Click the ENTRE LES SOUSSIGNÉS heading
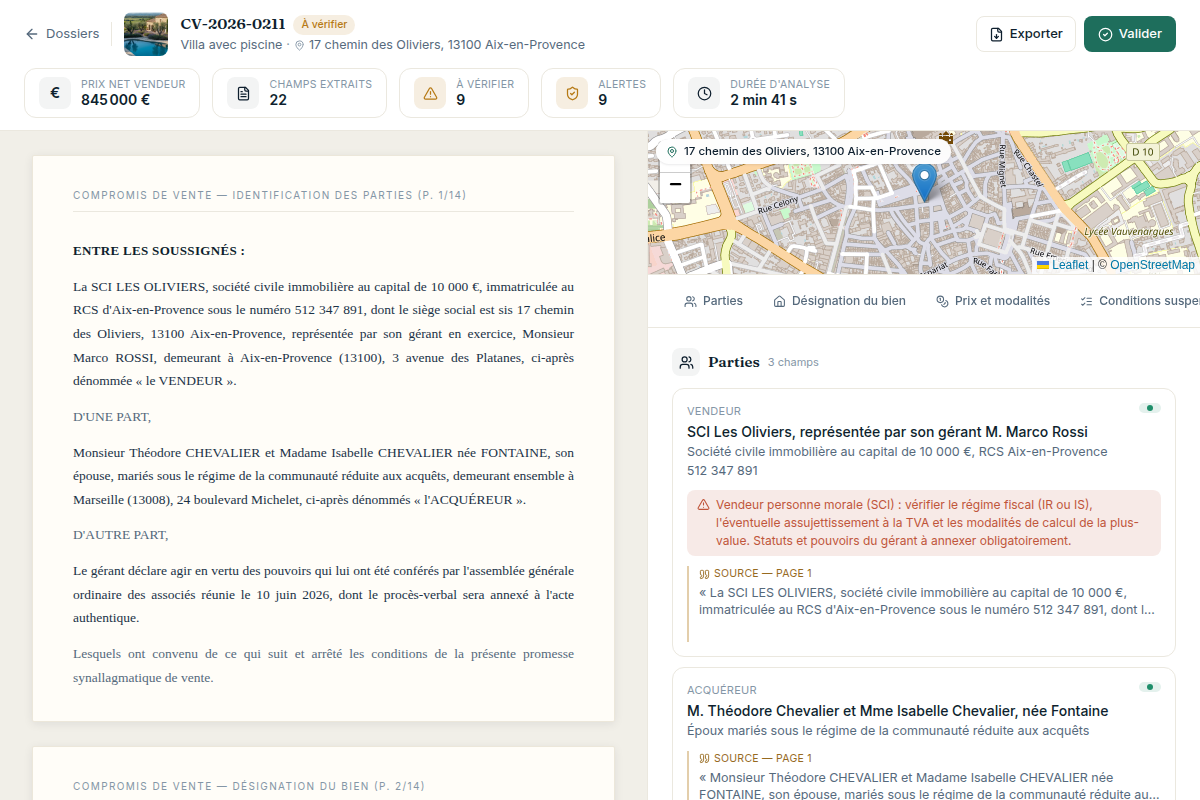This screenshot has height=800, width=1200. 159,251
